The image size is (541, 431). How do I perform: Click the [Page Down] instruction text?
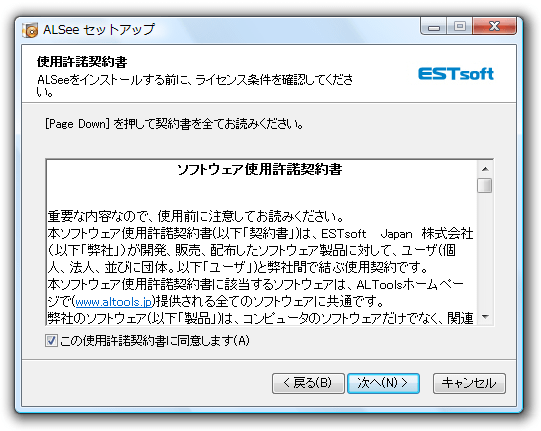point(174,124)
